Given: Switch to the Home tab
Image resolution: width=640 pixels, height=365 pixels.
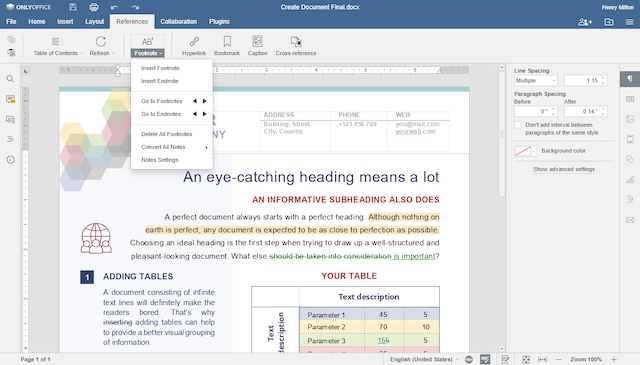Looking at the screenshot, I should pyautogui.click(x=37, y=22).
